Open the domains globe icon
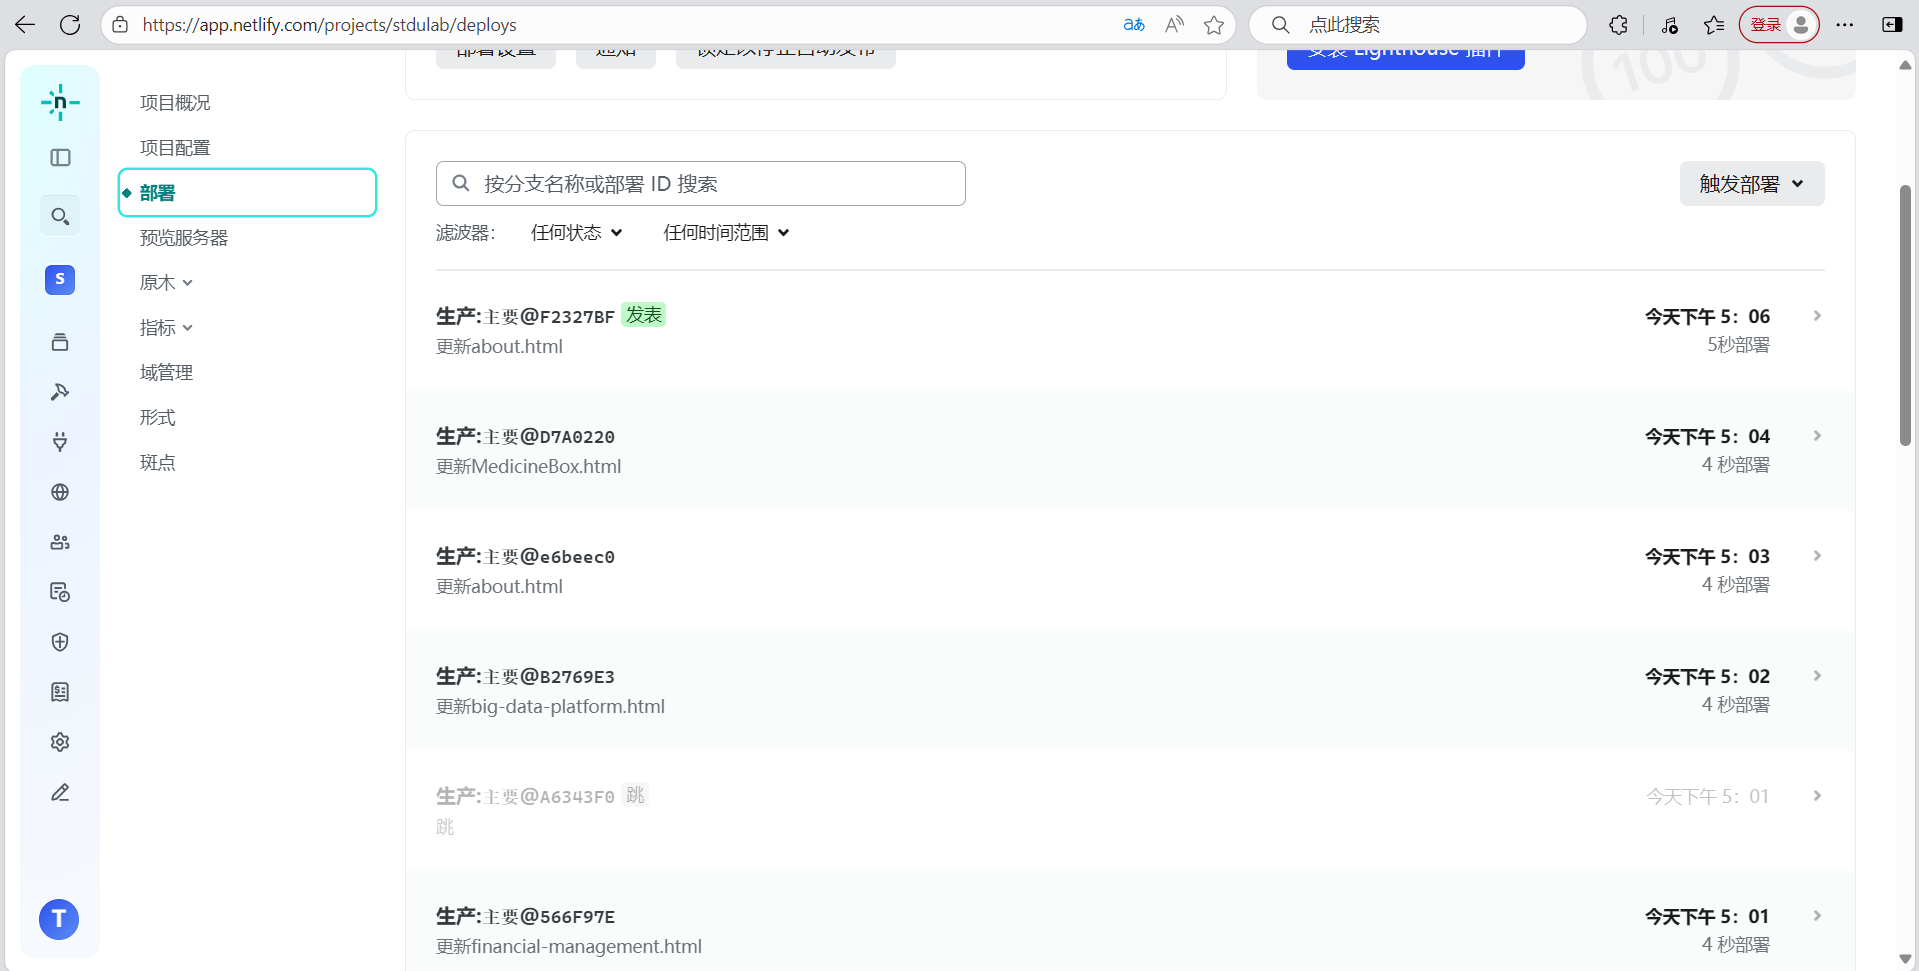The width and height of the screenshot is (1919, 971). click(60, 492)
